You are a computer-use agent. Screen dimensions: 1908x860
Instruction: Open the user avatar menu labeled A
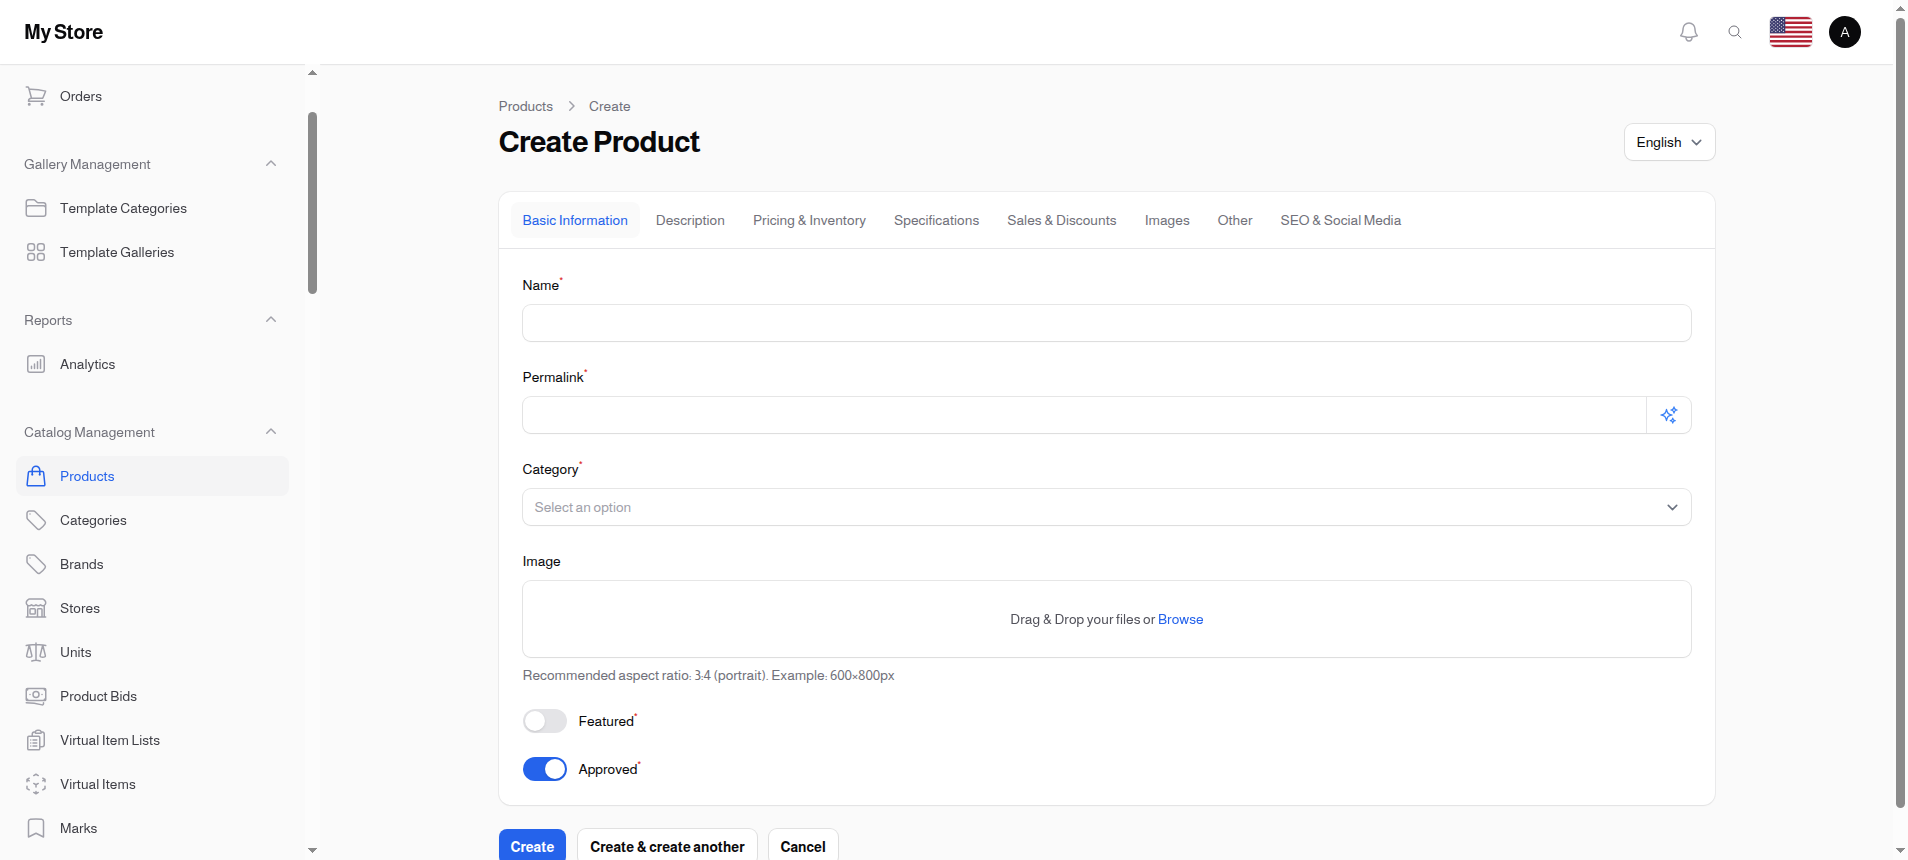(x=1845, y=32)
